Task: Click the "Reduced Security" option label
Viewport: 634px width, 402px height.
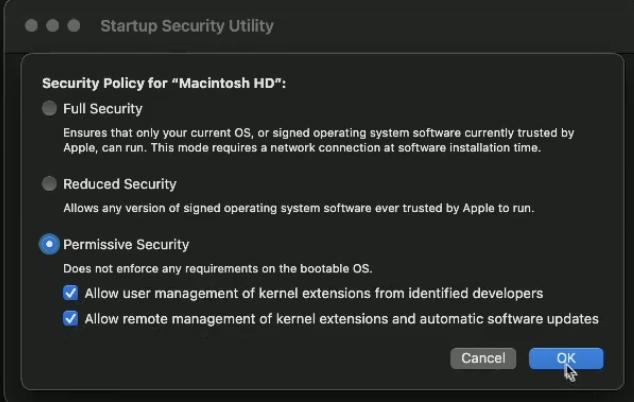Action: pyautogui.click(x=120, y=184)
